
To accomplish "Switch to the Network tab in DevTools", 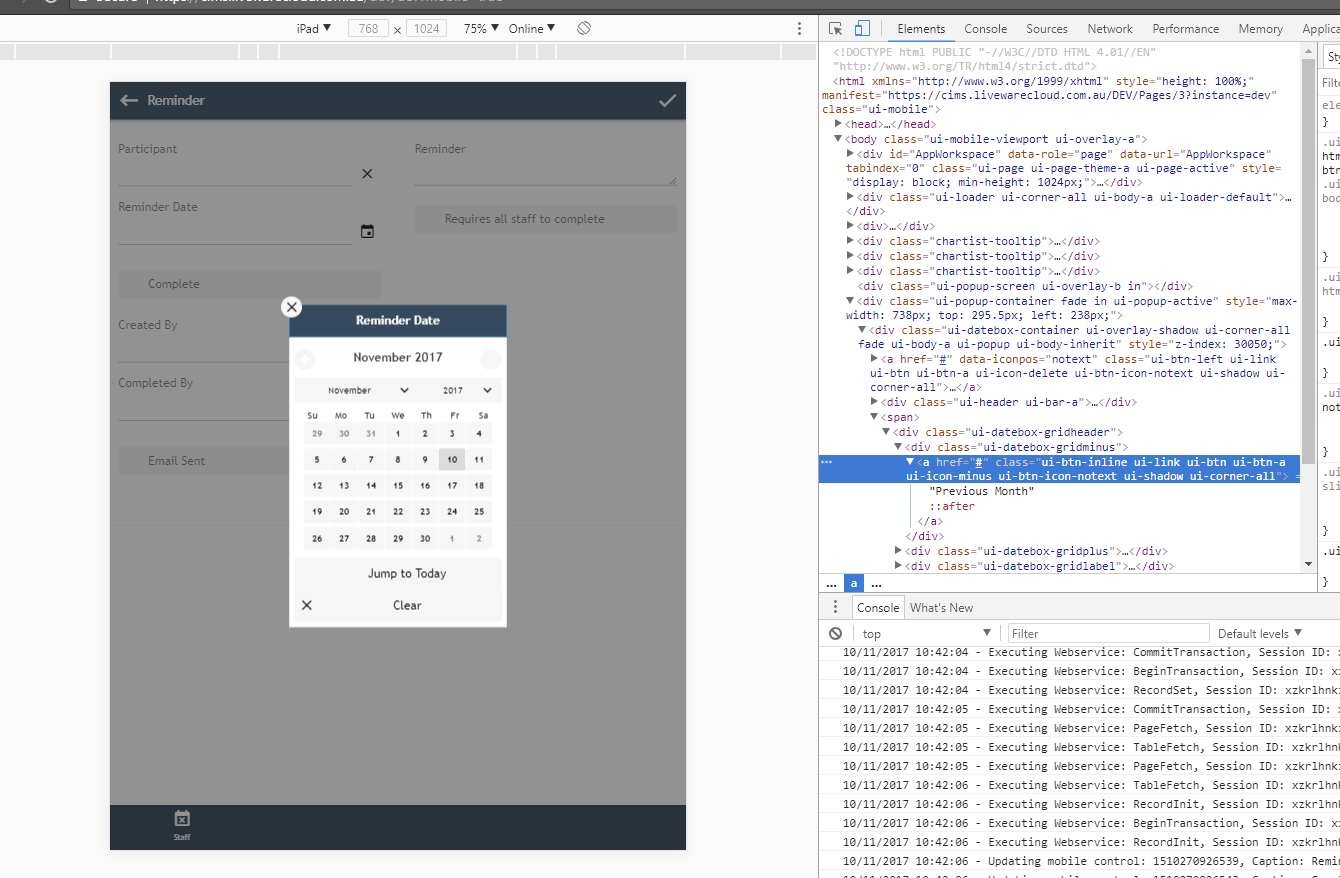I will point(1110,28).
